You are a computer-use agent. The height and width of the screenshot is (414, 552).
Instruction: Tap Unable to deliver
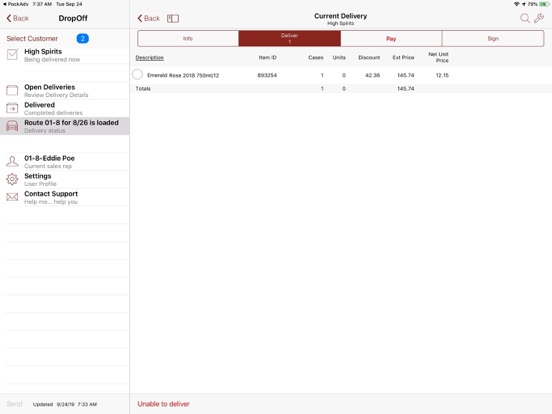[164, 404]
